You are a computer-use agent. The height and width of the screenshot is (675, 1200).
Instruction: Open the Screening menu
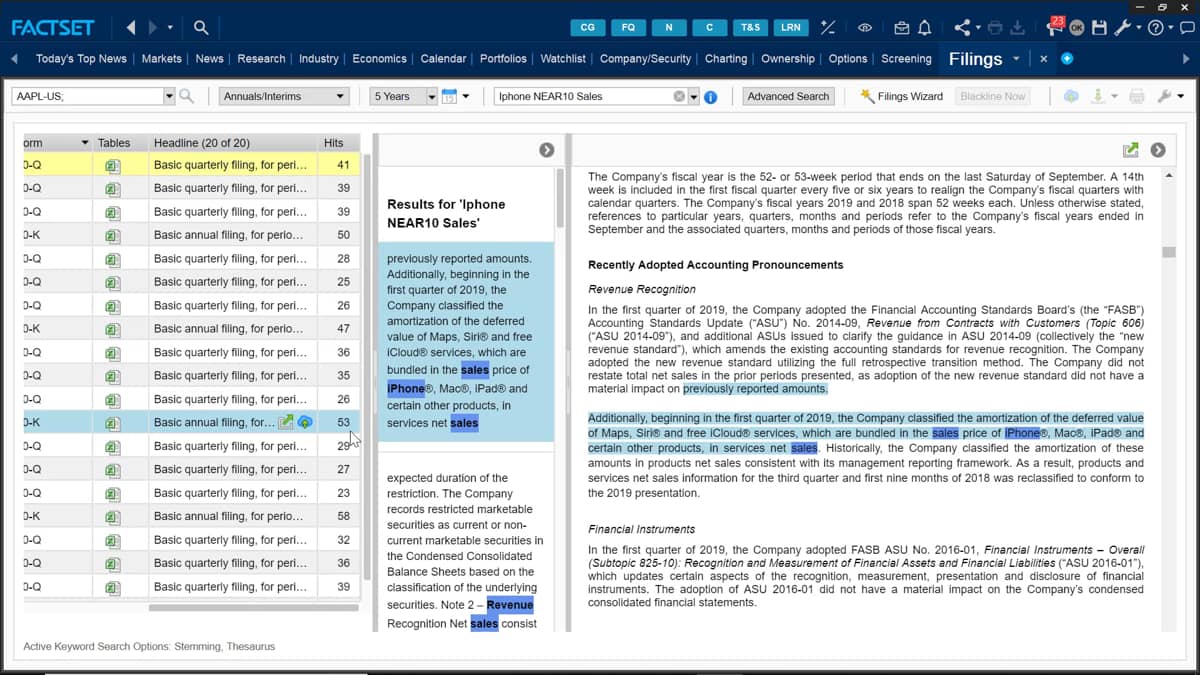point(906,59)
